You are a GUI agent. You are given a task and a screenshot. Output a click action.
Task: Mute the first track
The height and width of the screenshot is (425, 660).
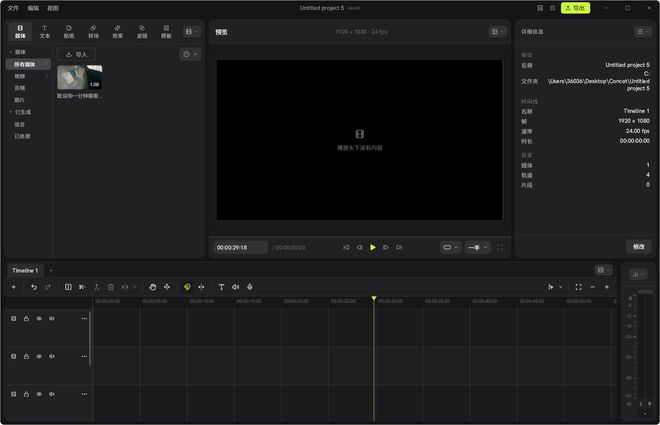[52, 319]
